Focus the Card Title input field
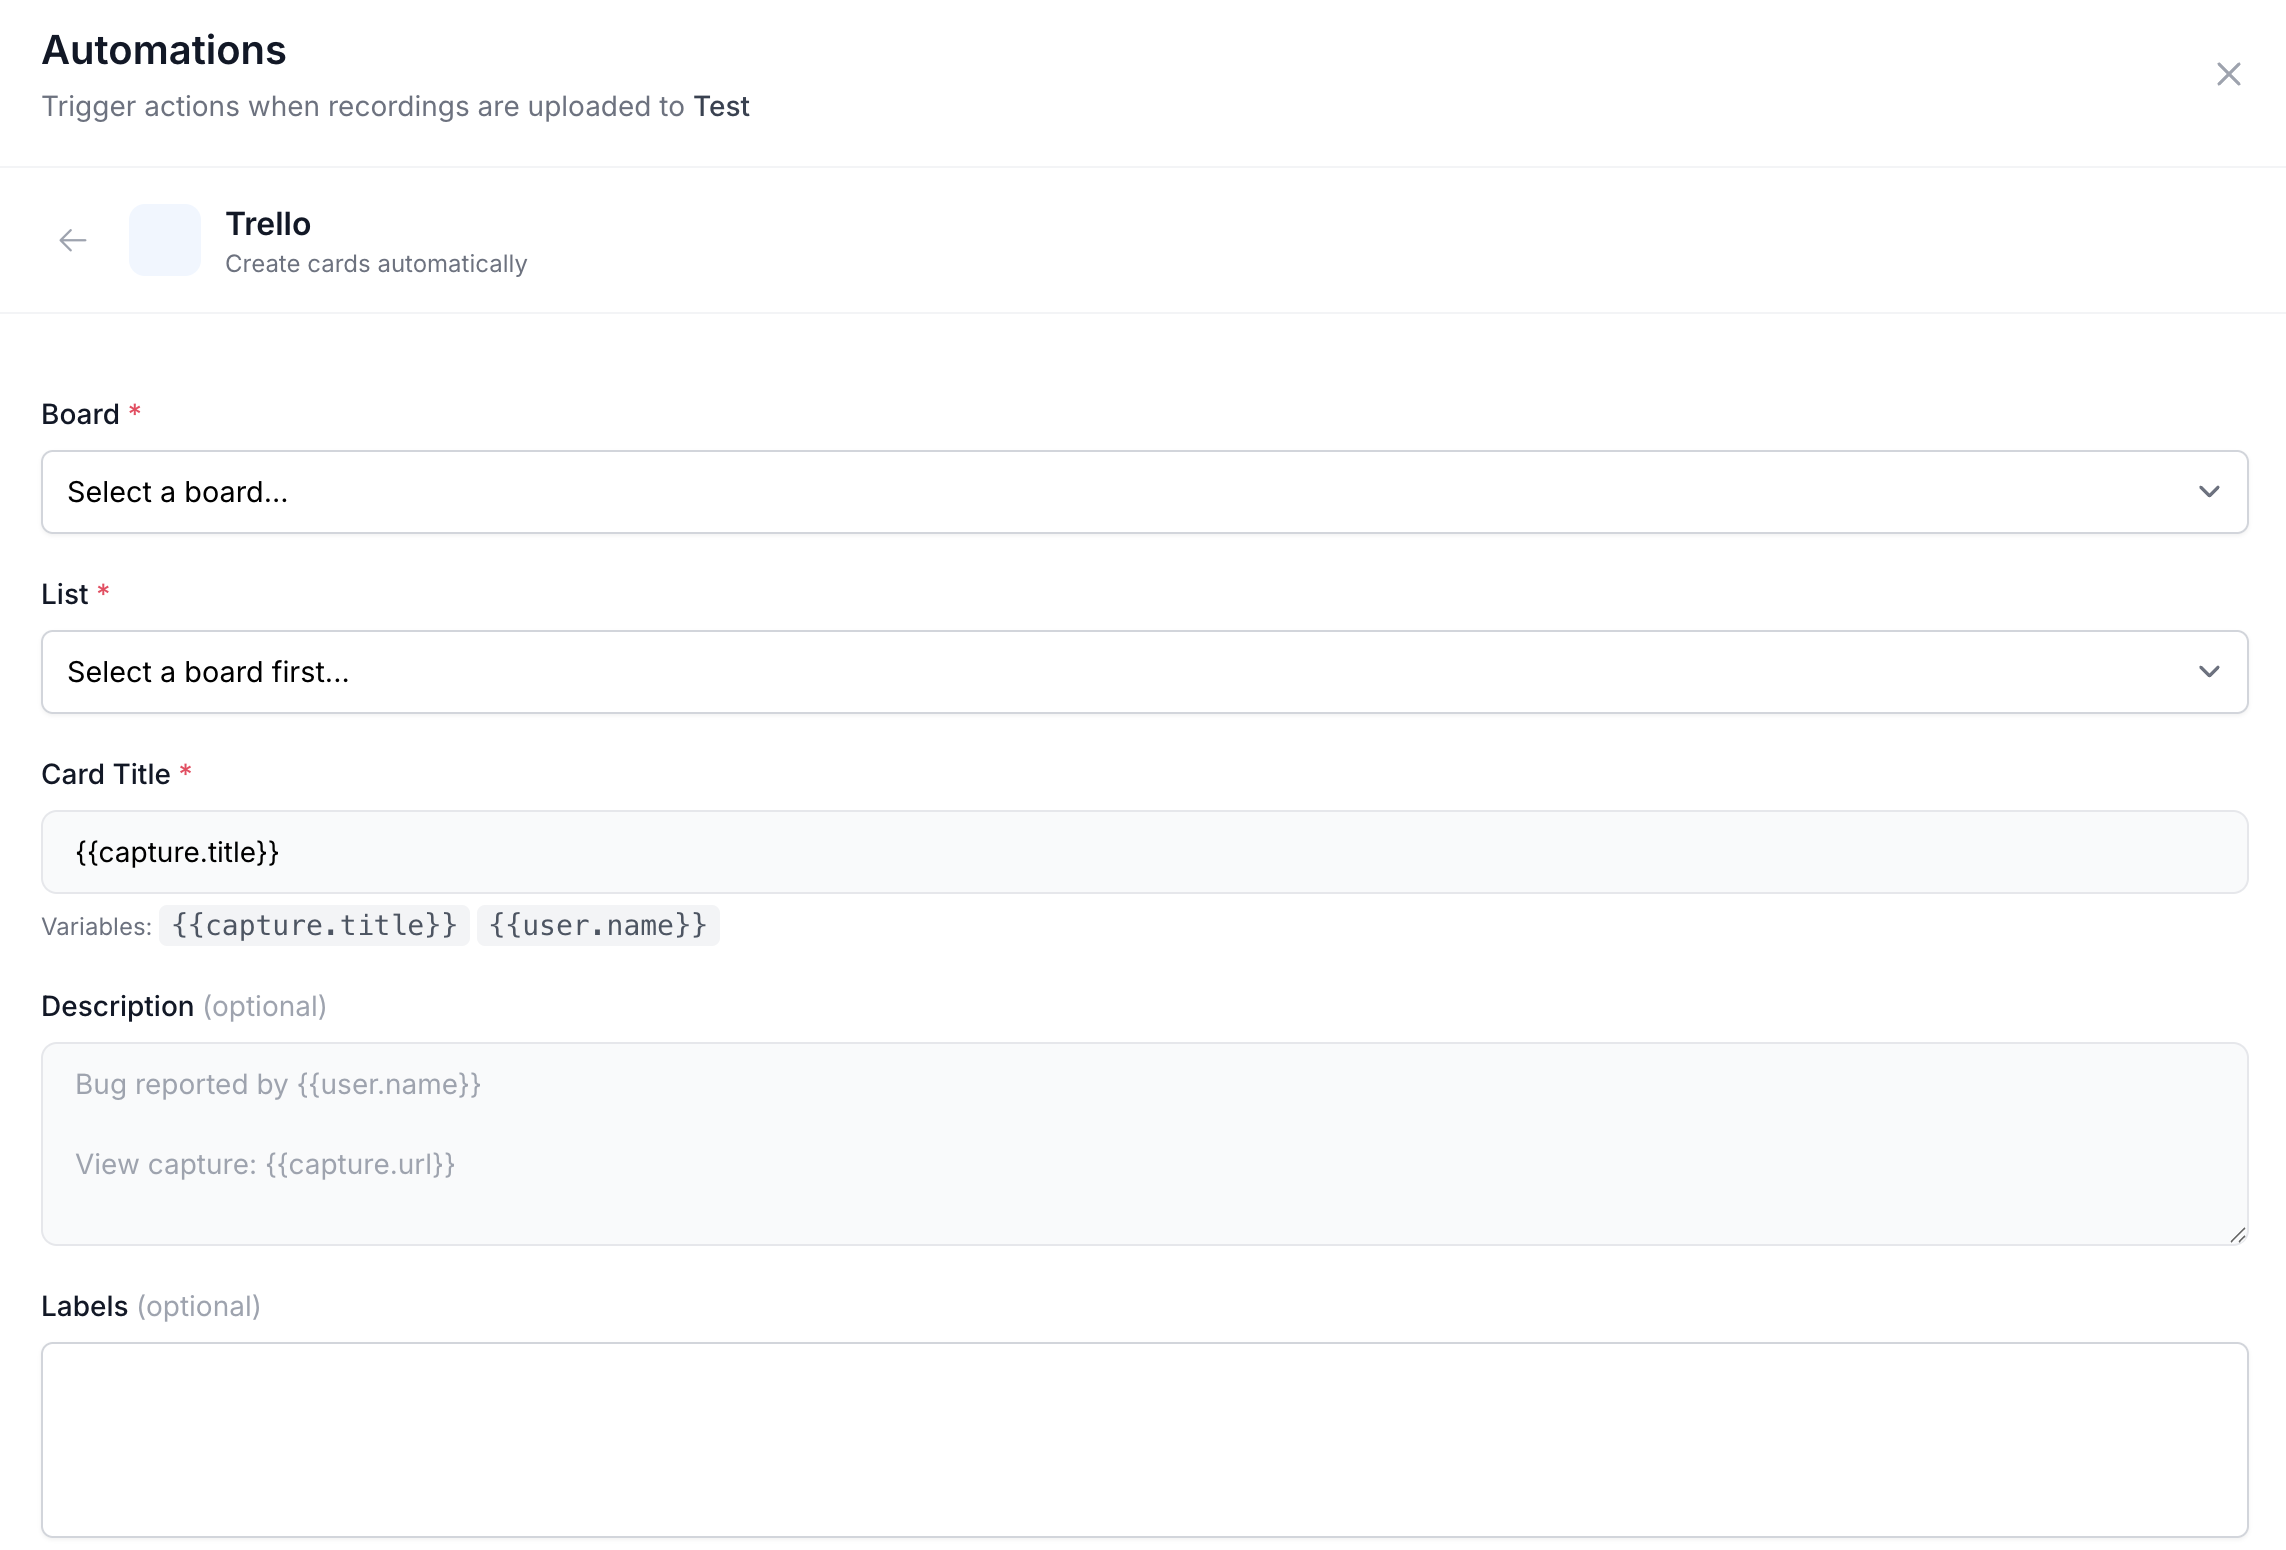This screenshot has height=1550, width=2286. (1144, 852)
